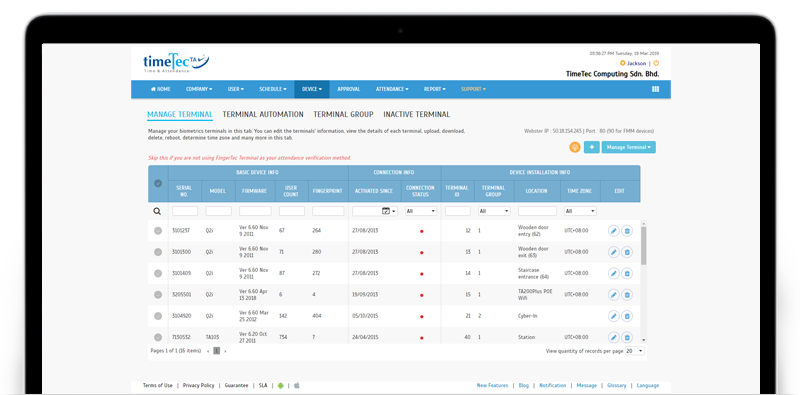Click the Android app icon in footer
800x395 pixels.
pos(280,386)
